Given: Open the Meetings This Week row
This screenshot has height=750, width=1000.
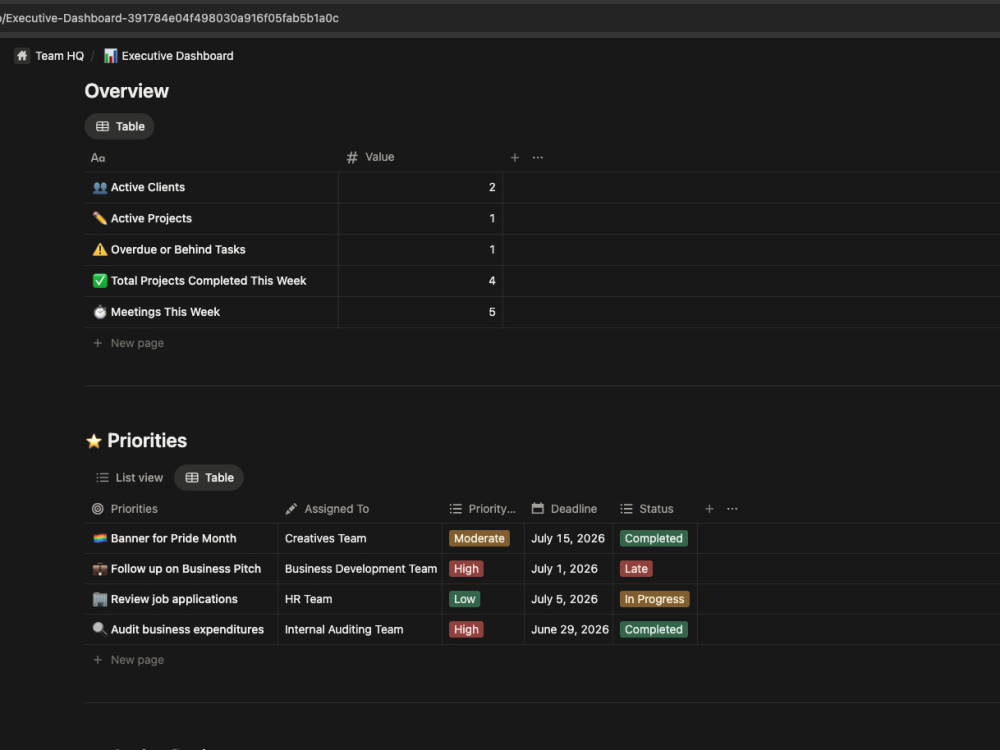Looking at the screenshot, I should (x=165, y=312).
